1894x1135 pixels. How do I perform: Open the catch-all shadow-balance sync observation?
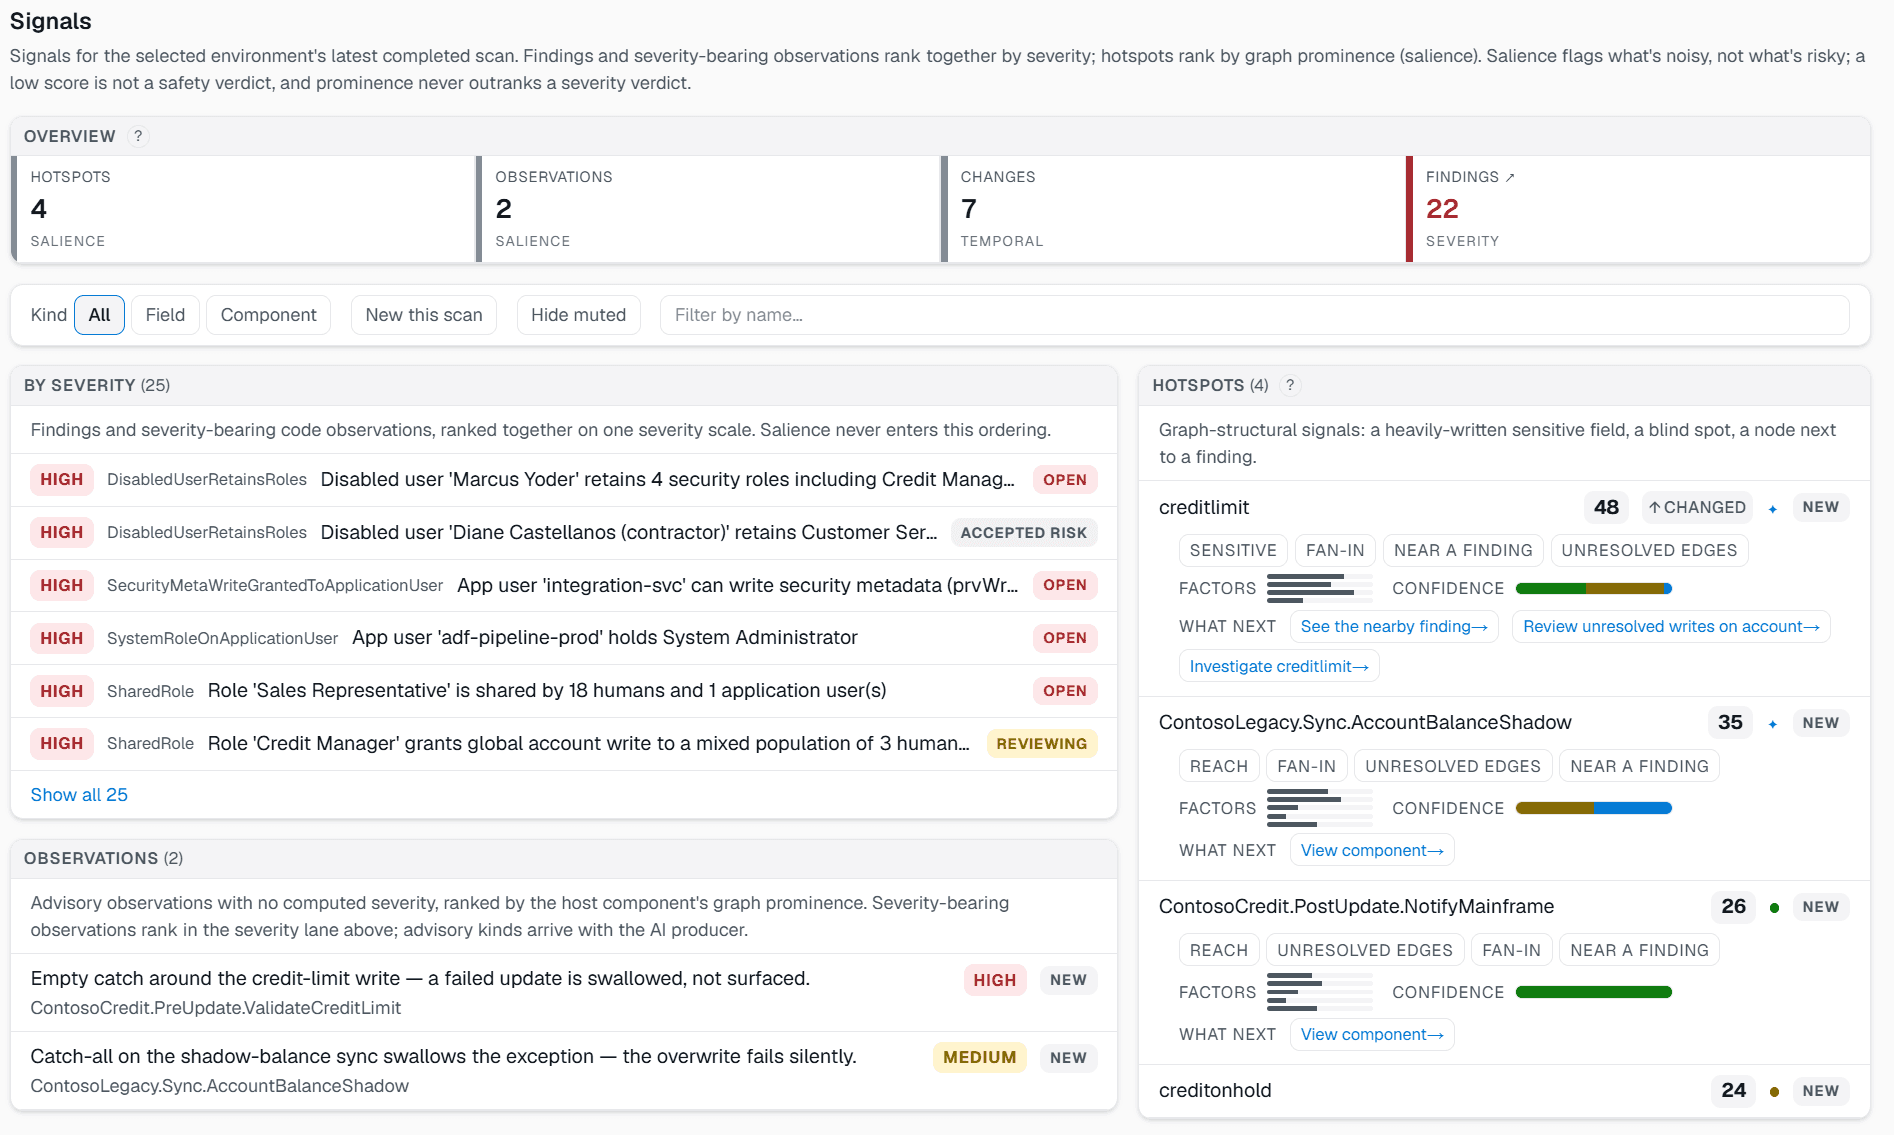pos(564,1071)
